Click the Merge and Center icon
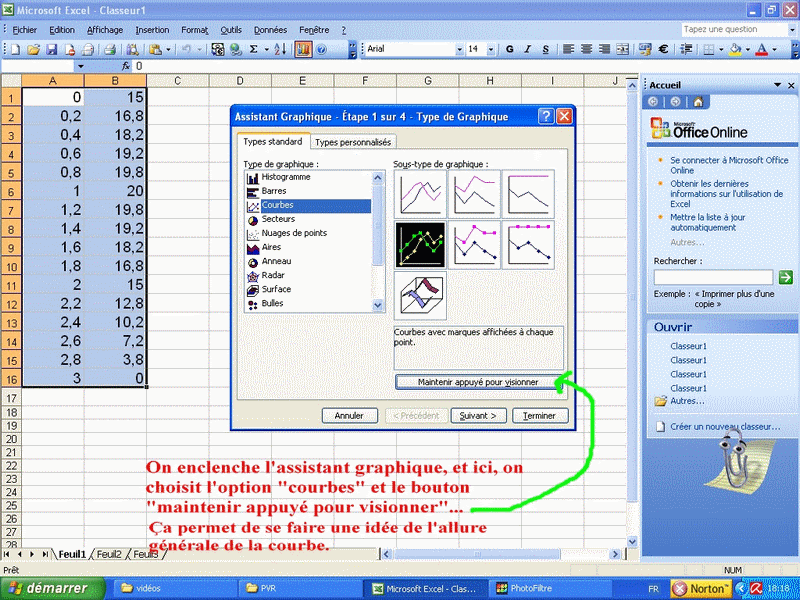This screenshot has height=600, width=800. point(622,49)
